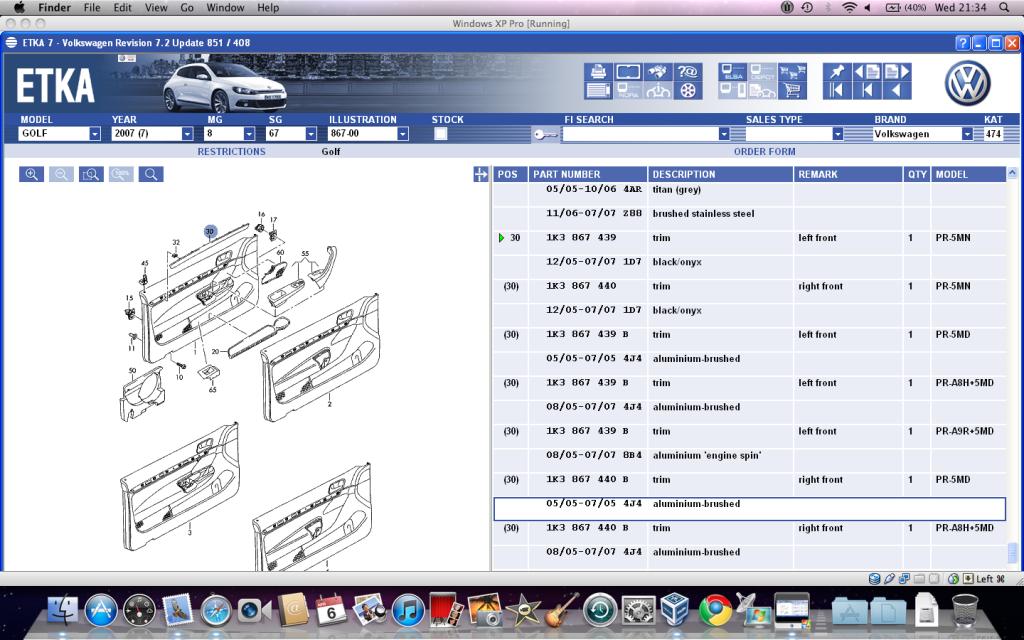
Task: Click the printer icon in ETKA toolbar
Action: [597, 71]
